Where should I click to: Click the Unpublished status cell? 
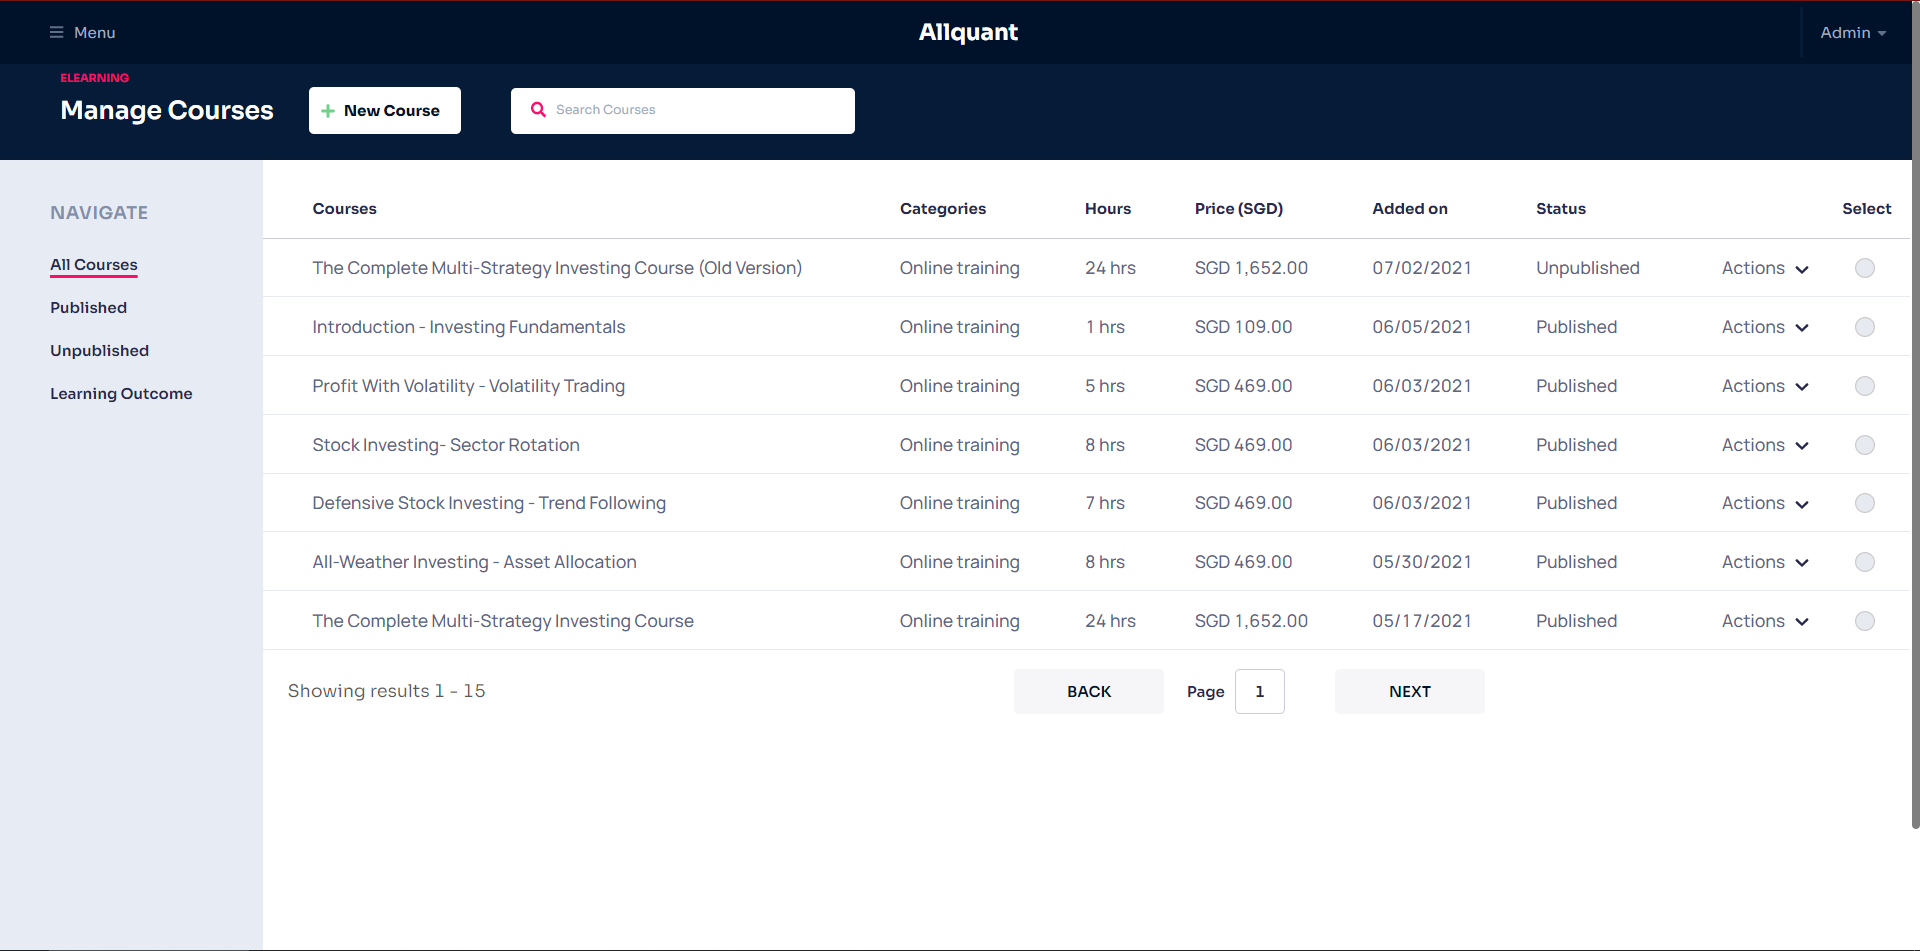pyautogui.click(x=1588, y=268)
